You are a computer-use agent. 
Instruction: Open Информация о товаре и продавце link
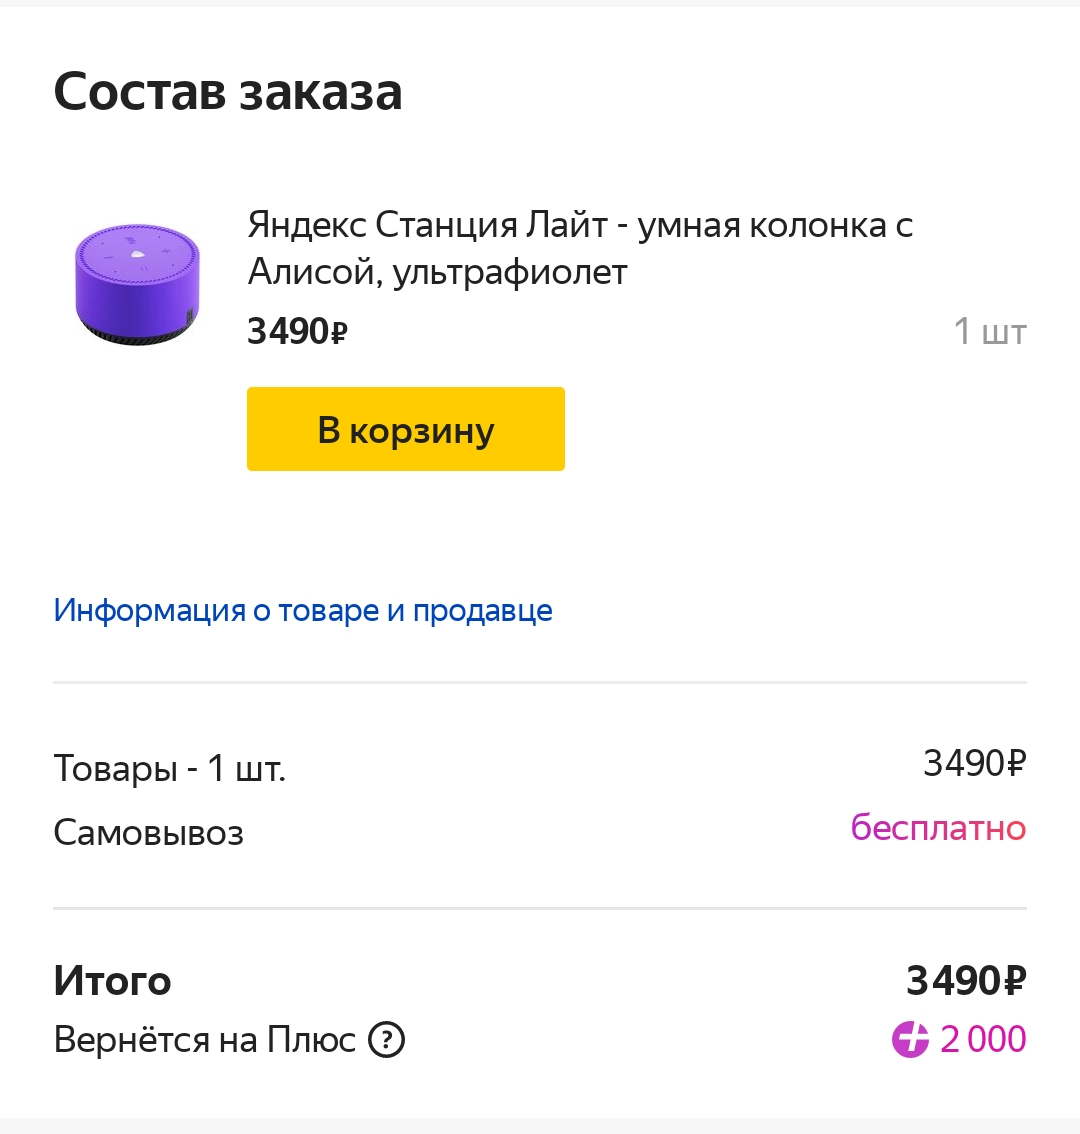tap(303, 611)
